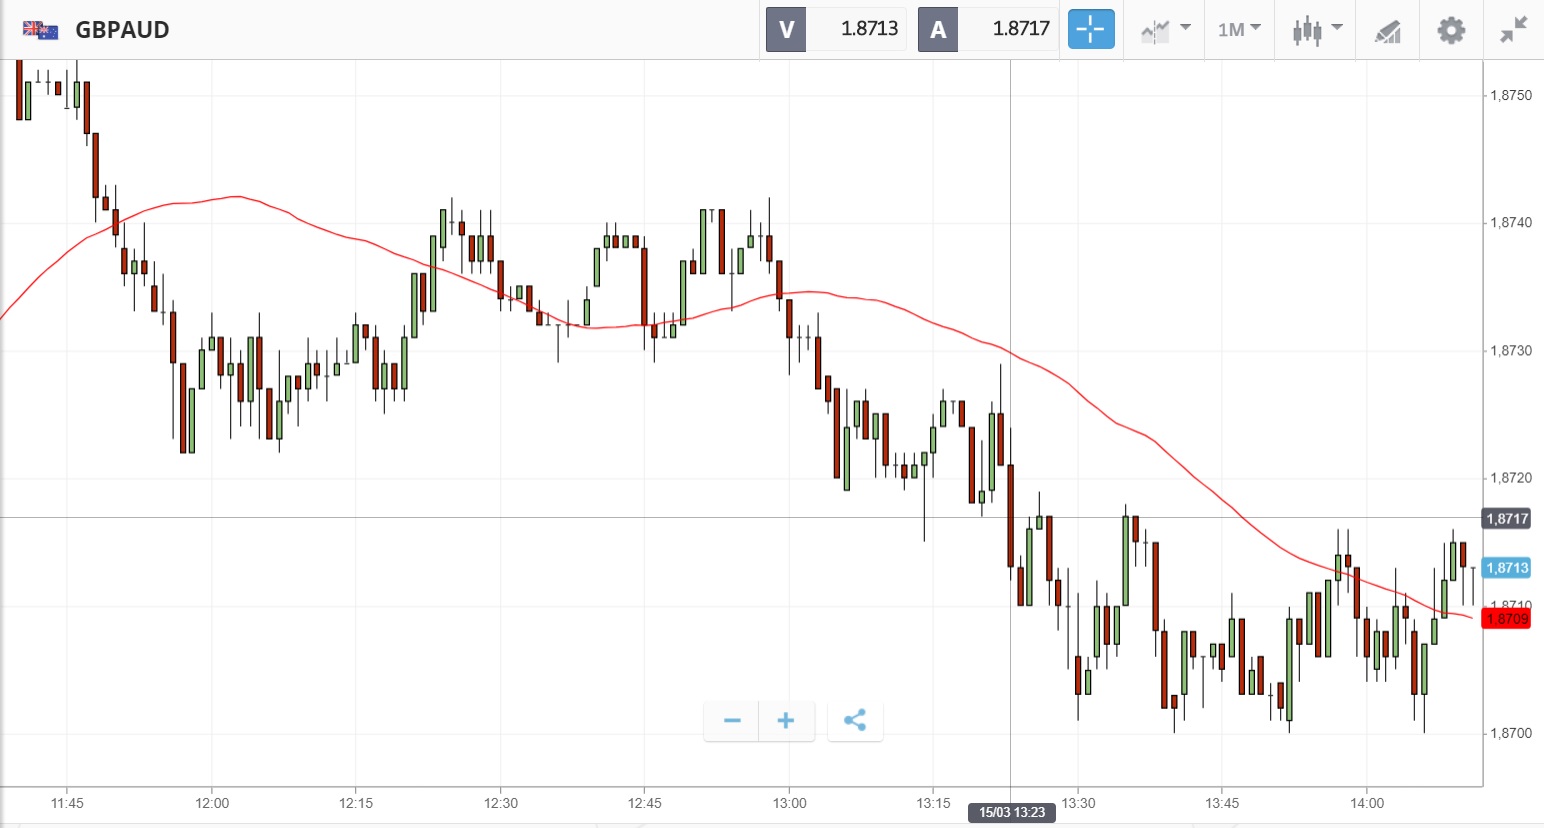Click the red 1,8709 moving average label

(1507, 618)
